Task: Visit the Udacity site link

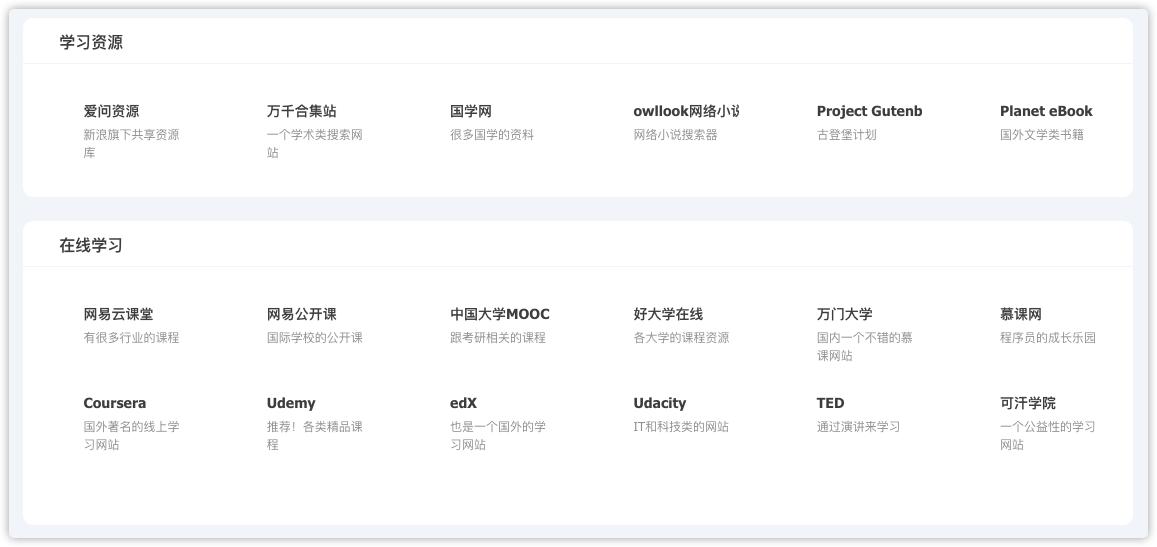Action: (x=659, y=403)
